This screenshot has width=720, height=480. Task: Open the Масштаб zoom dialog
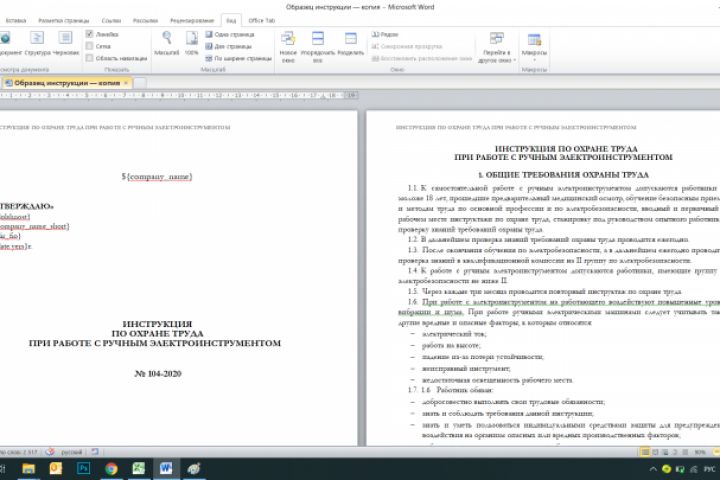[x=167, y=44]
